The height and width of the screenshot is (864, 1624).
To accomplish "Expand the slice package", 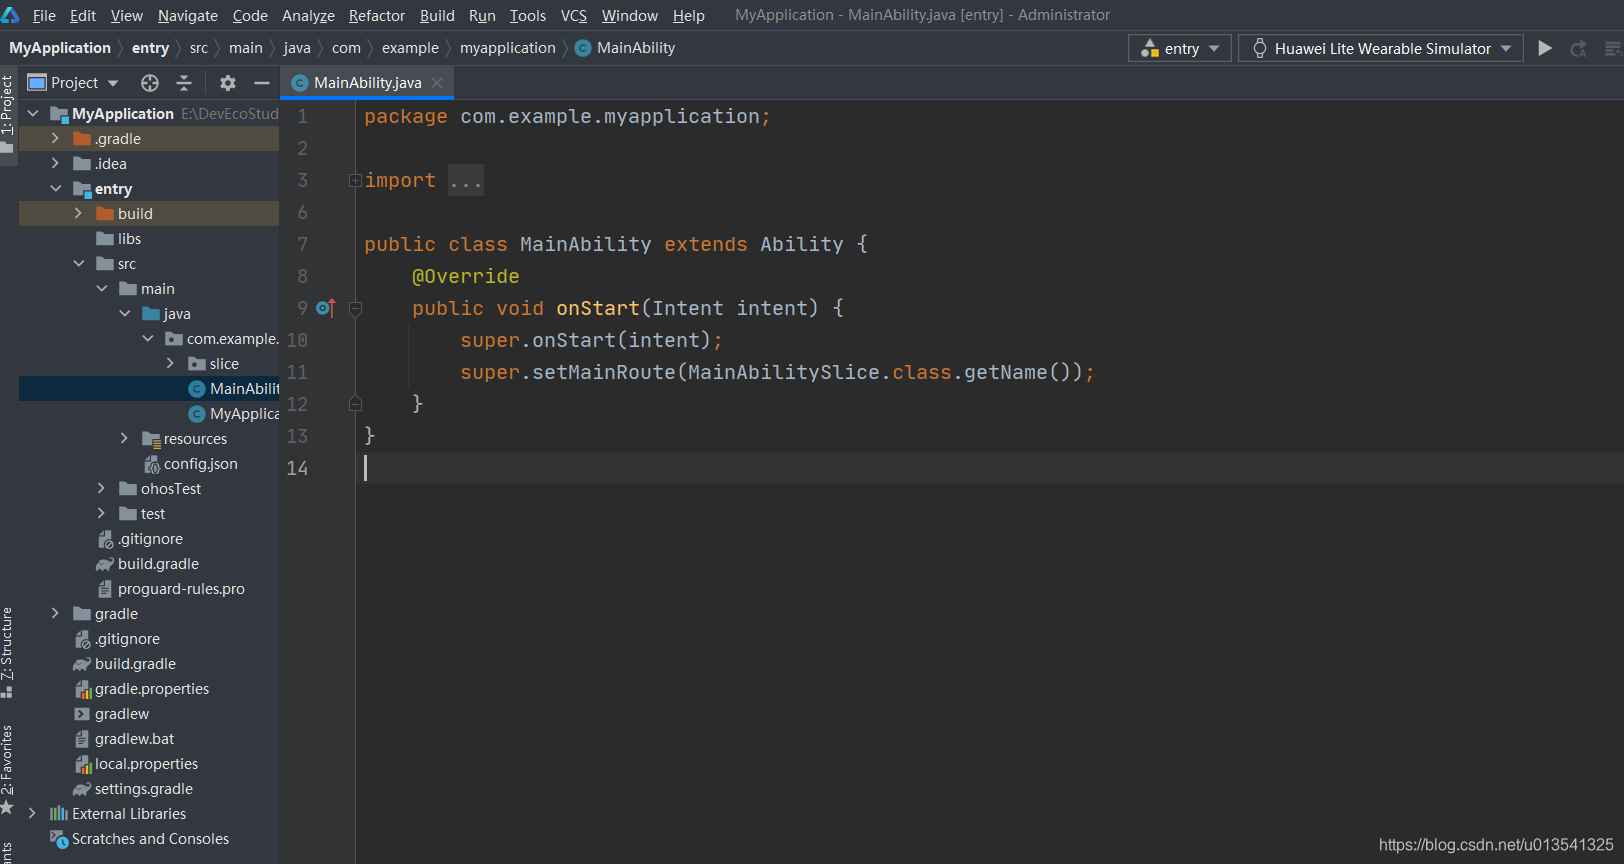I will [x=171, y=364].
